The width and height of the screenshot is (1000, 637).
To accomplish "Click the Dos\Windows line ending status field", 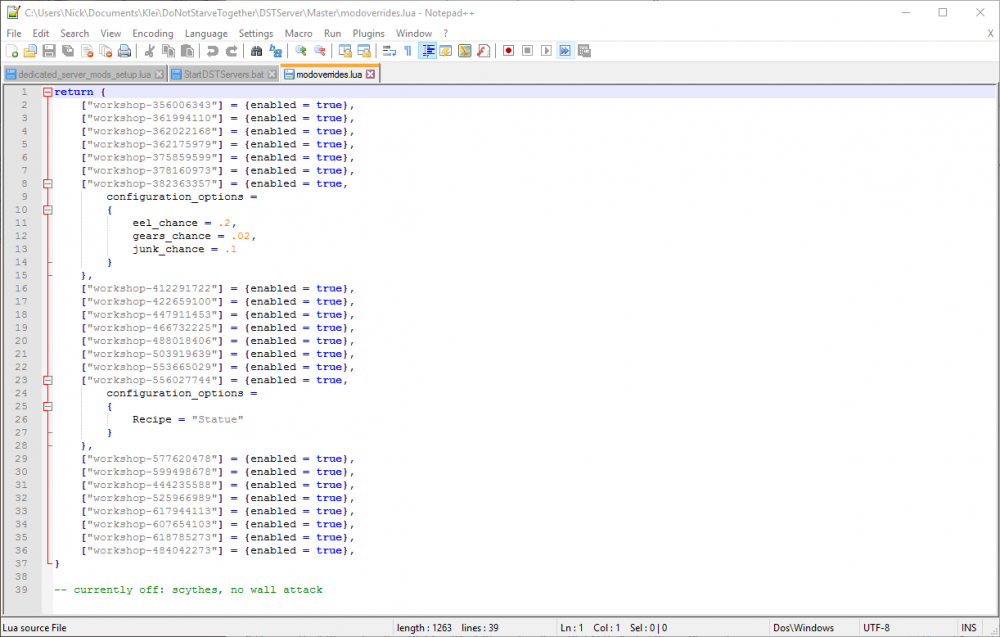I will [804, 628].
